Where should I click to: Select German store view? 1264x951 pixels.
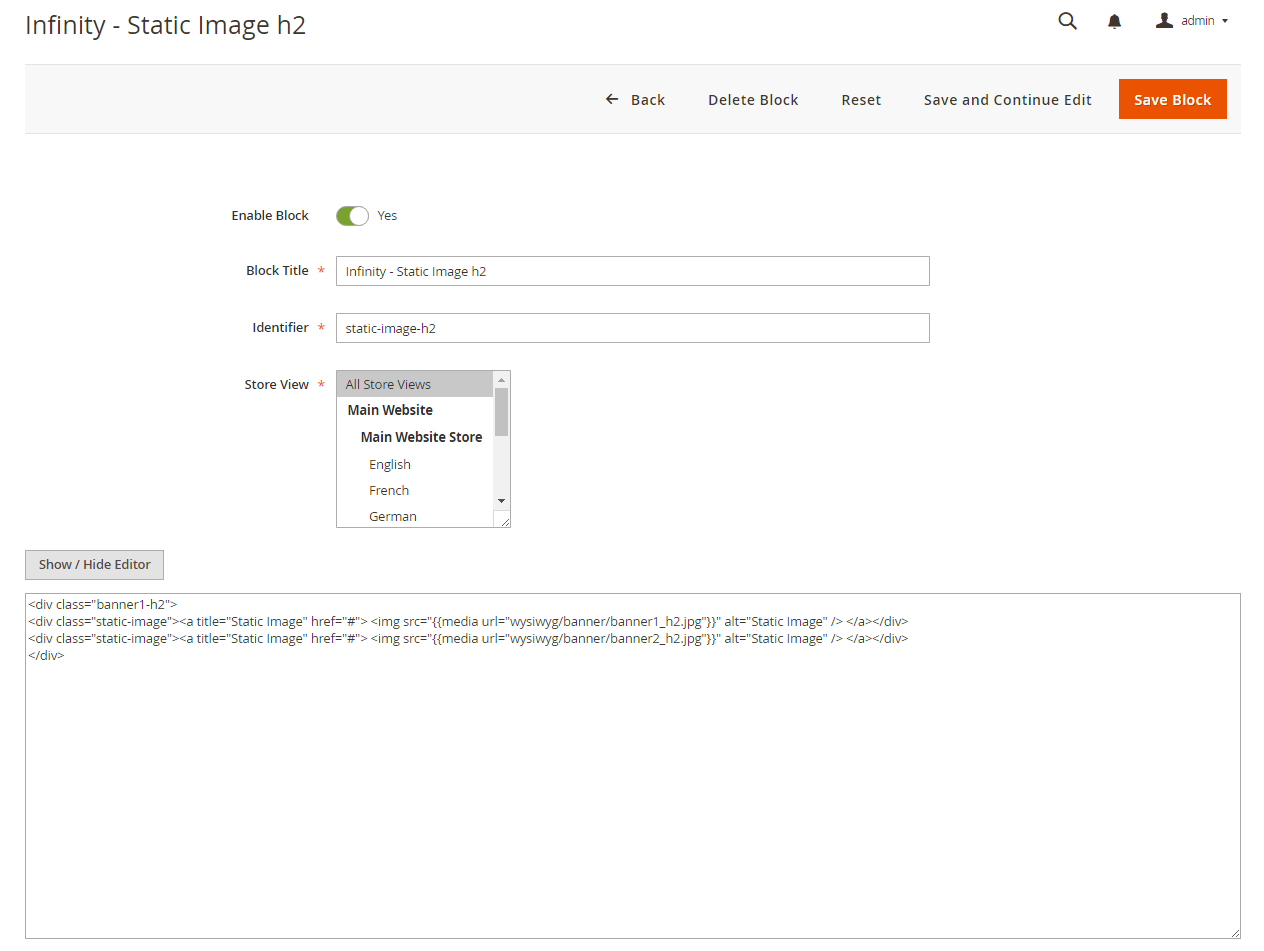pyautogui.click(x=393, y=516)
